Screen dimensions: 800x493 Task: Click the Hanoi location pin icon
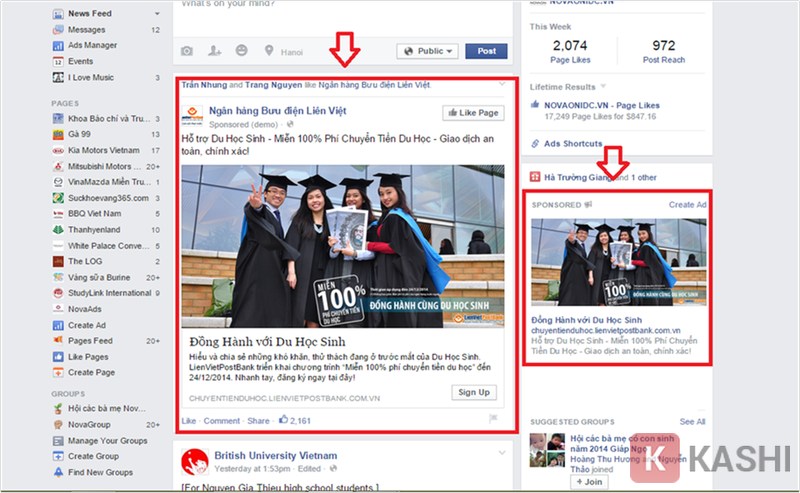[271, 51]
